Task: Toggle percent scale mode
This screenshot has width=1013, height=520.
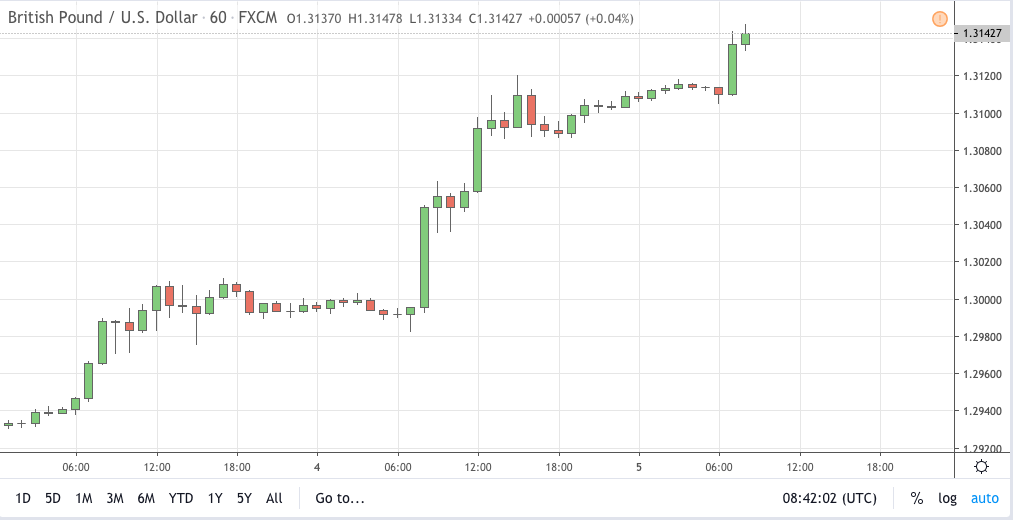Action: (916, 498)
